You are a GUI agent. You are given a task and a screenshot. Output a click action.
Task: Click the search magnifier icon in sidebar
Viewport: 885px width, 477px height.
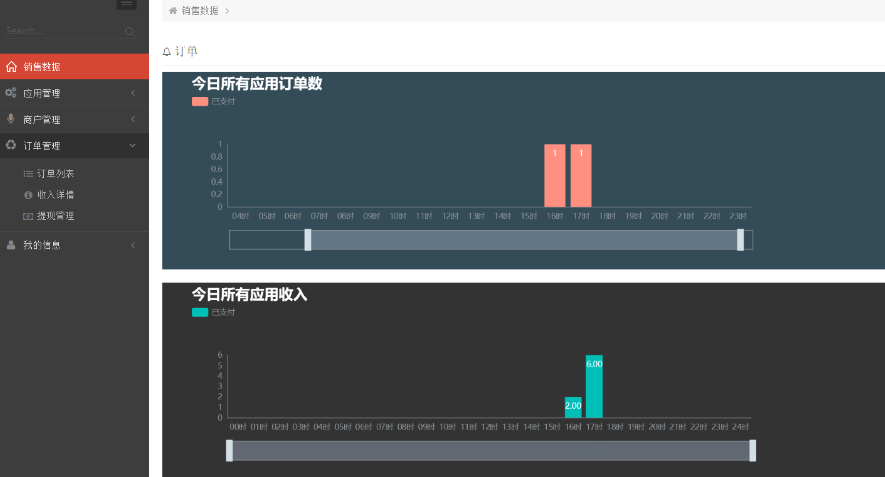(130, 32)
